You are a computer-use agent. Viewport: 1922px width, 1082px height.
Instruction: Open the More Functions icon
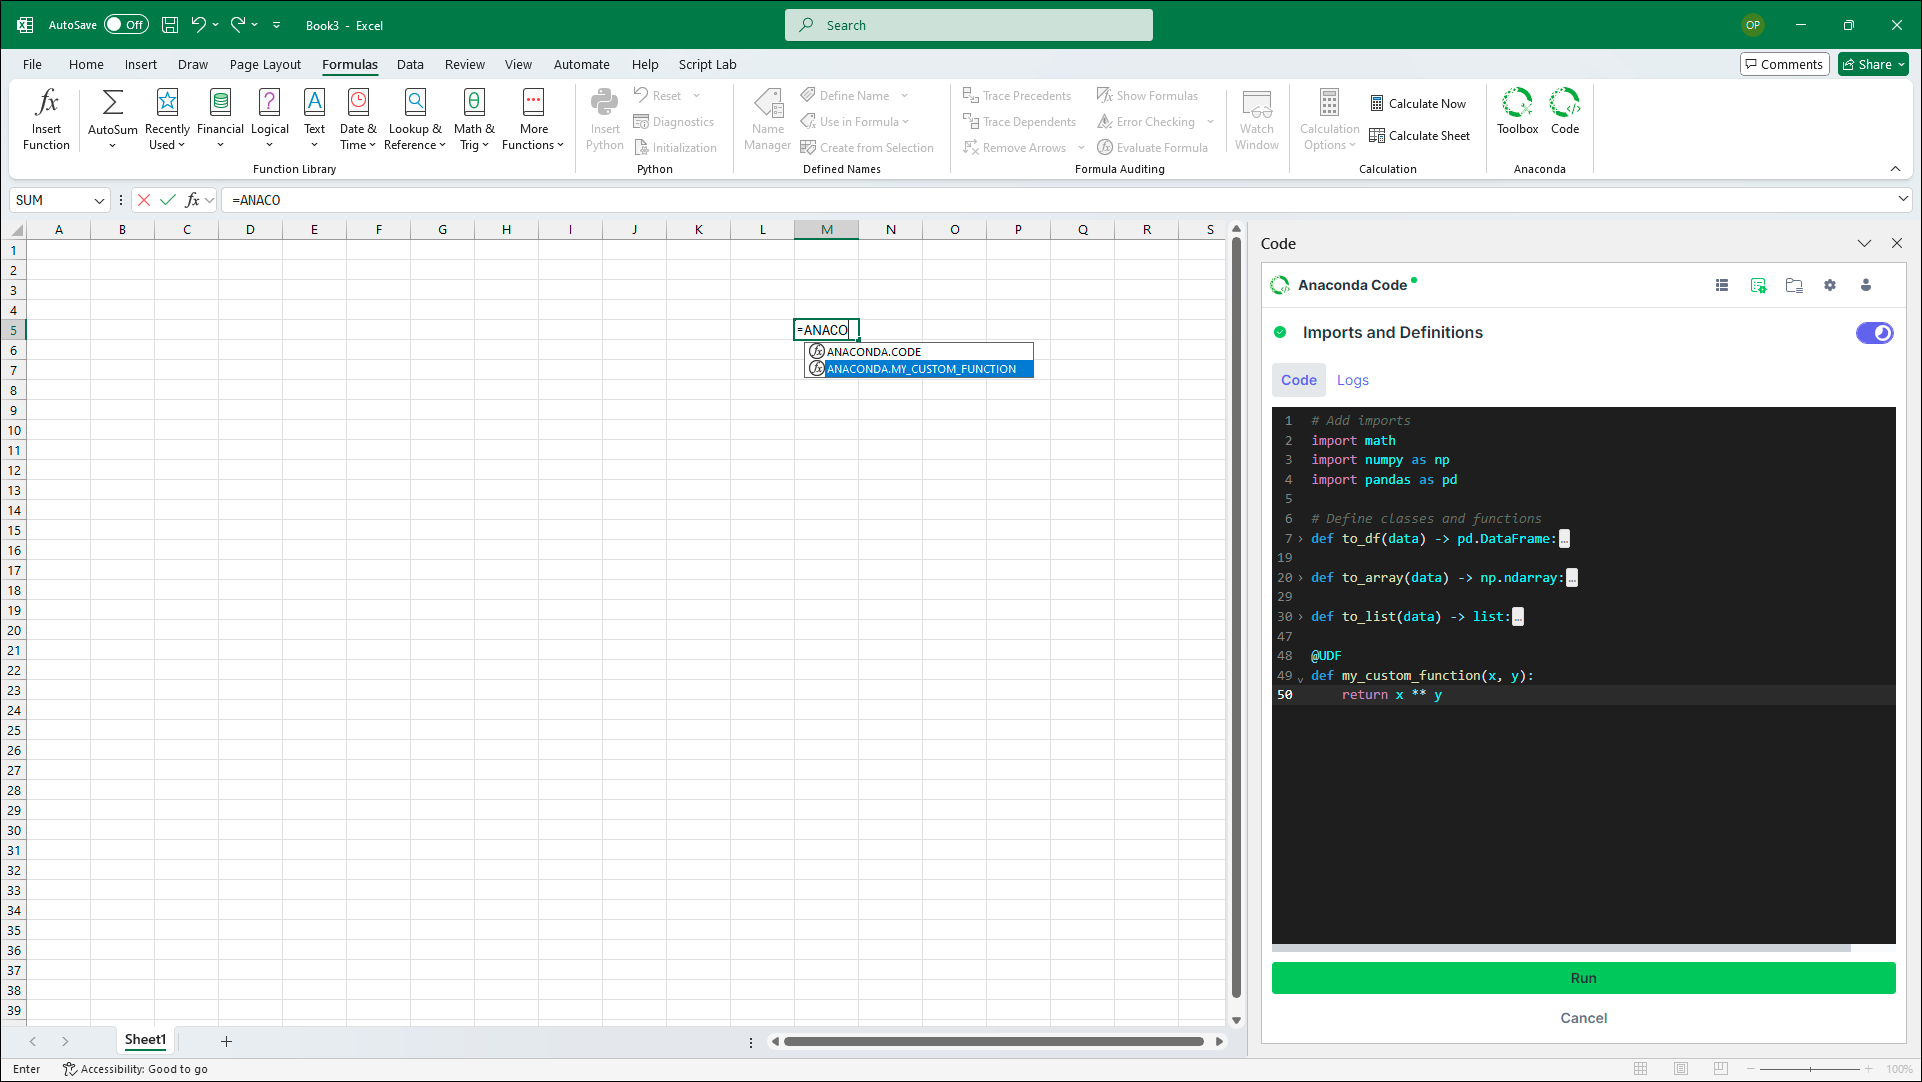coord(533,119)
